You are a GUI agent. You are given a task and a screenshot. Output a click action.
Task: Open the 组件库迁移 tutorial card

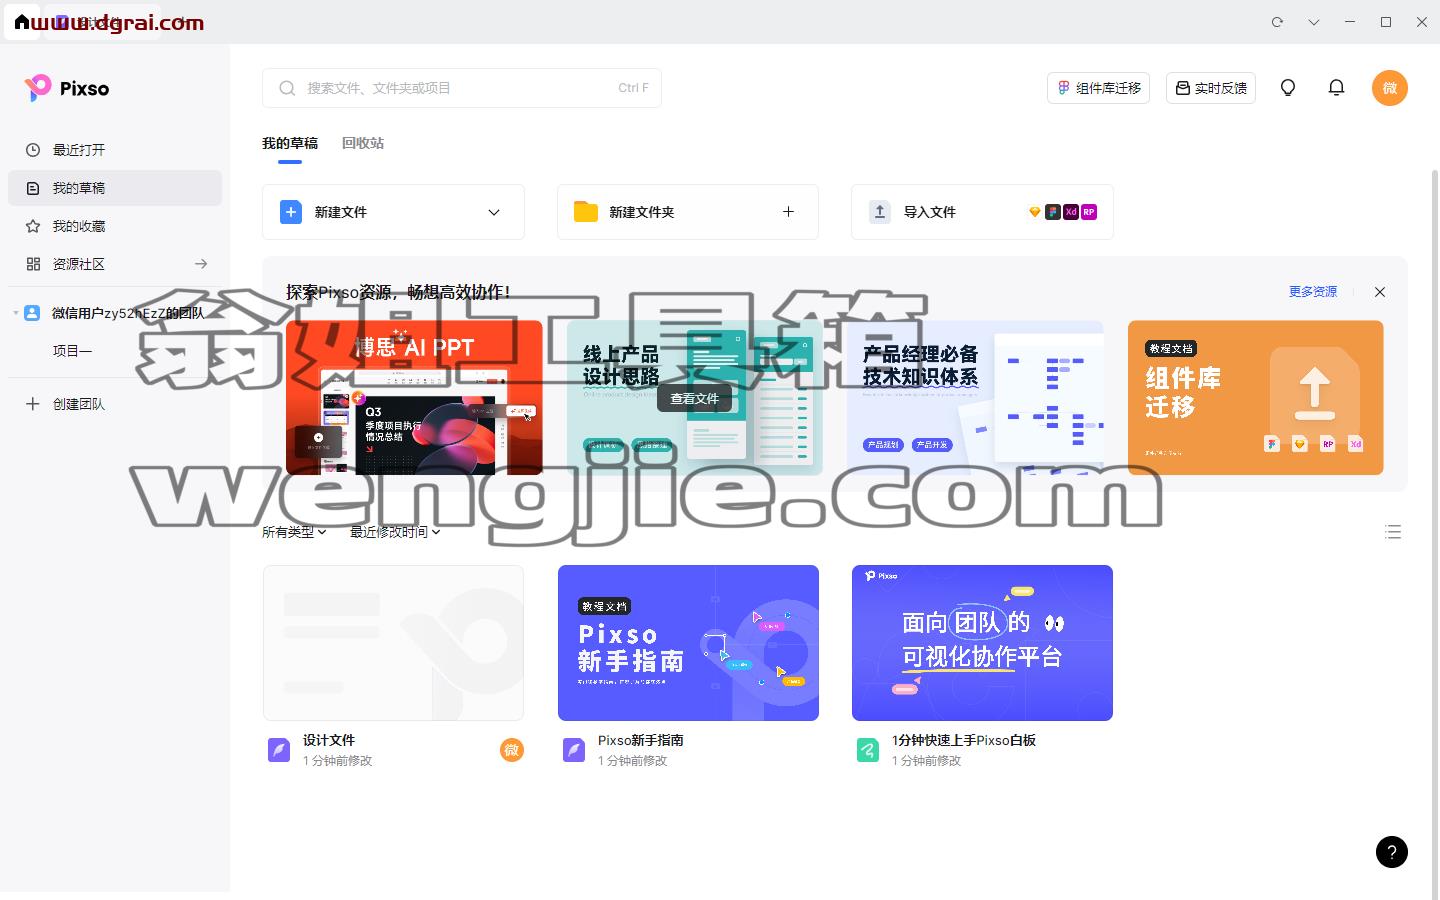pyautogui.click(x=1256, y=397)
